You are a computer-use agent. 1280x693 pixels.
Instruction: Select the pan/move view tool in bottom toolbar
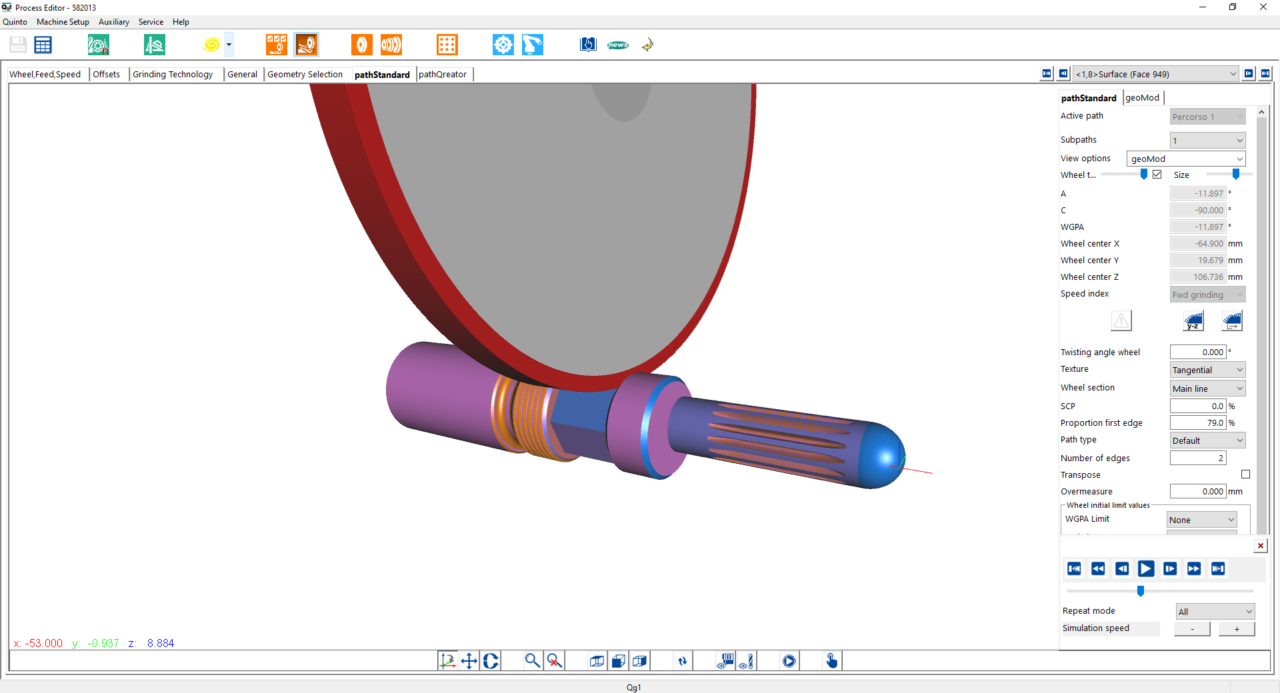coord(469,660)
